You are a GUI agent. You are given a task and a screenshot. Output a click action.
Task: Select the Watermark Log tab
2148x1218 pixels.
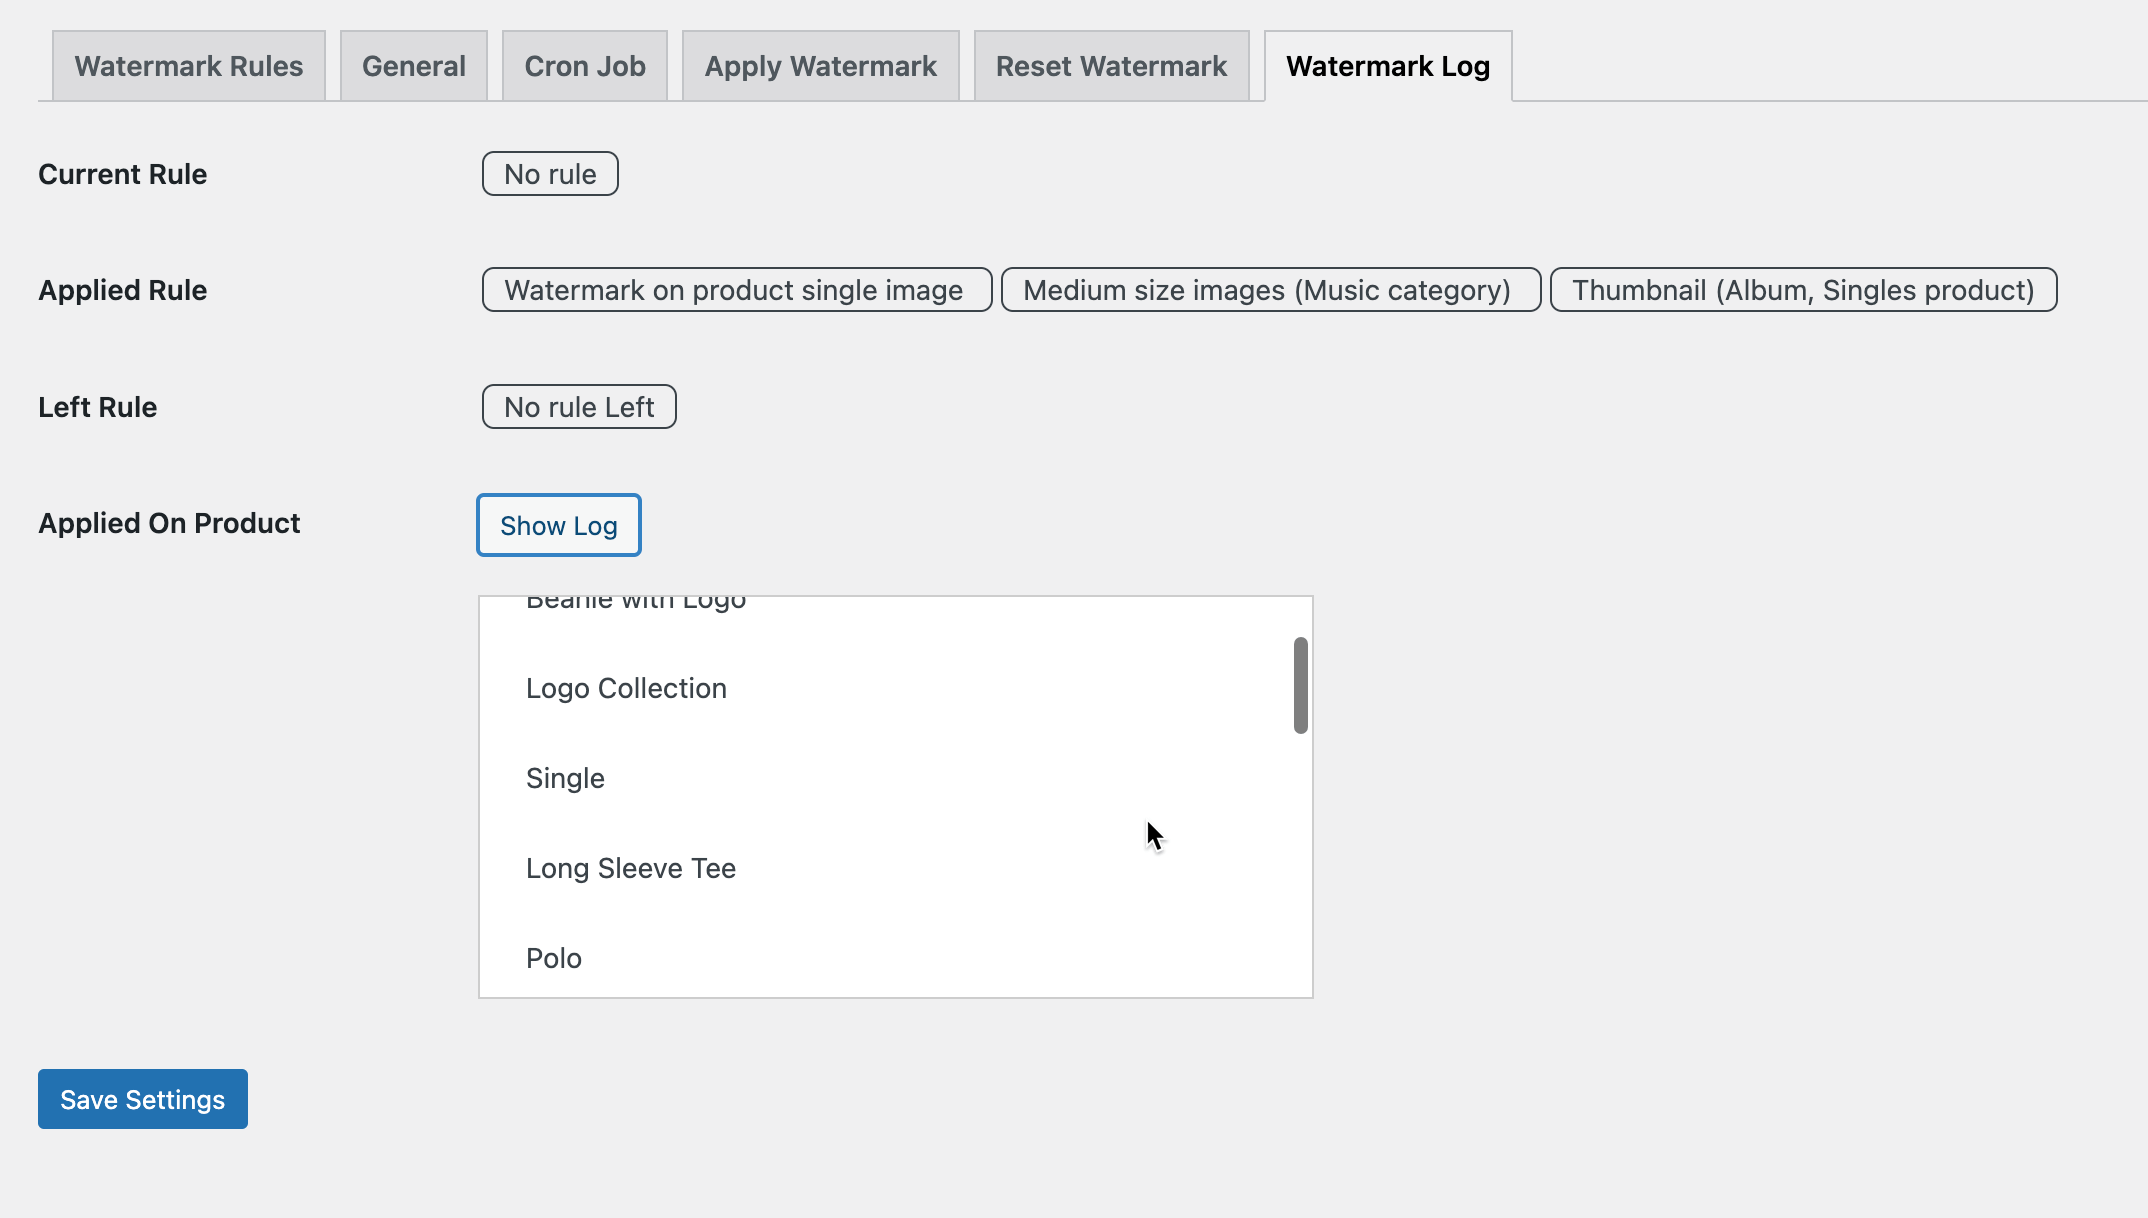pyautogui.click(x=1387, y=65)
